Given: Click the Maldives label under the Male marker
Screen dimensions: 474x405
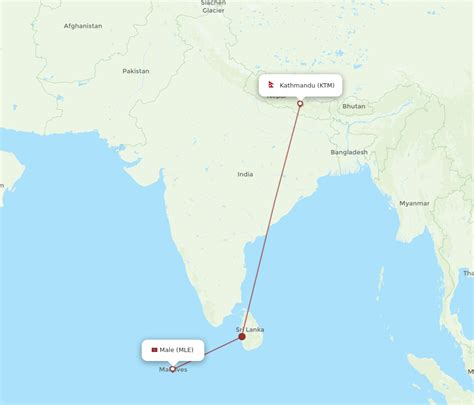Looking at the screenshot, I should click(x=173, y=370).
